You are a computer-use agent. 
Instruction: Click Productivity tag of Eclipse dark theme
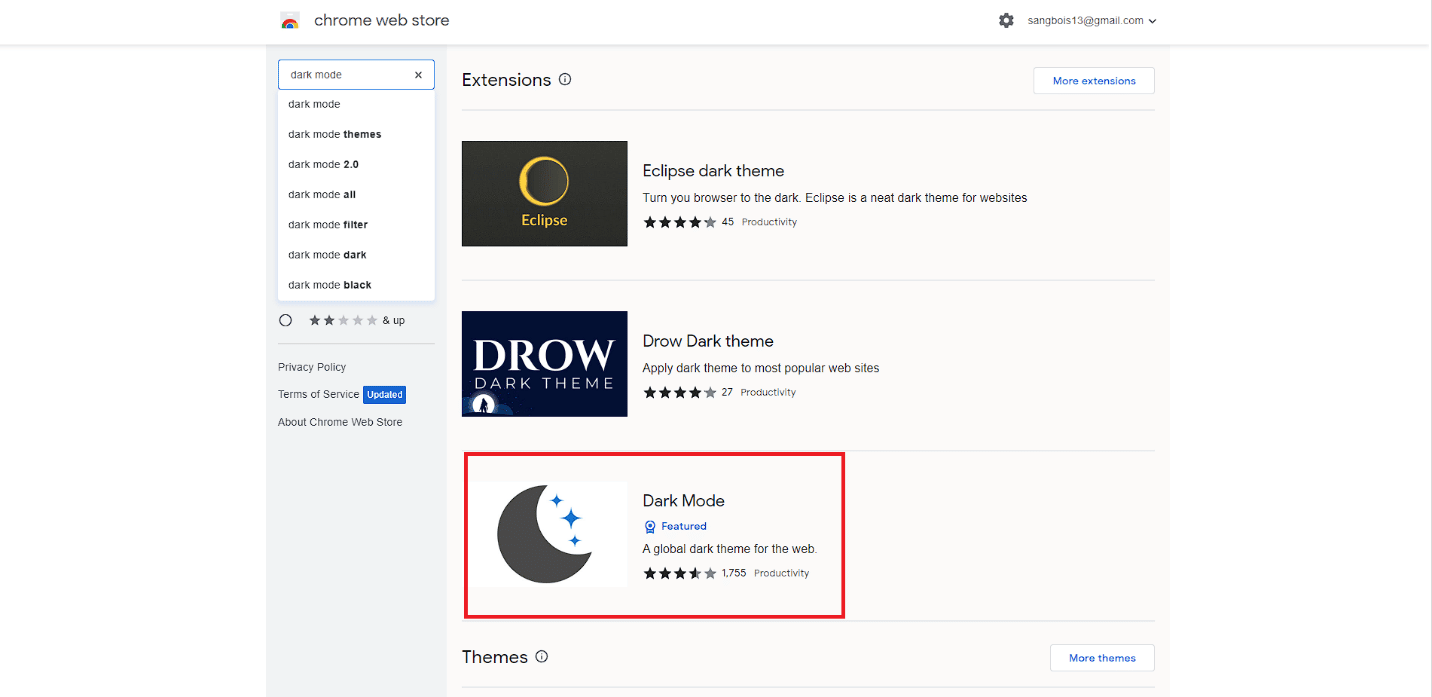tap(769, 222)
